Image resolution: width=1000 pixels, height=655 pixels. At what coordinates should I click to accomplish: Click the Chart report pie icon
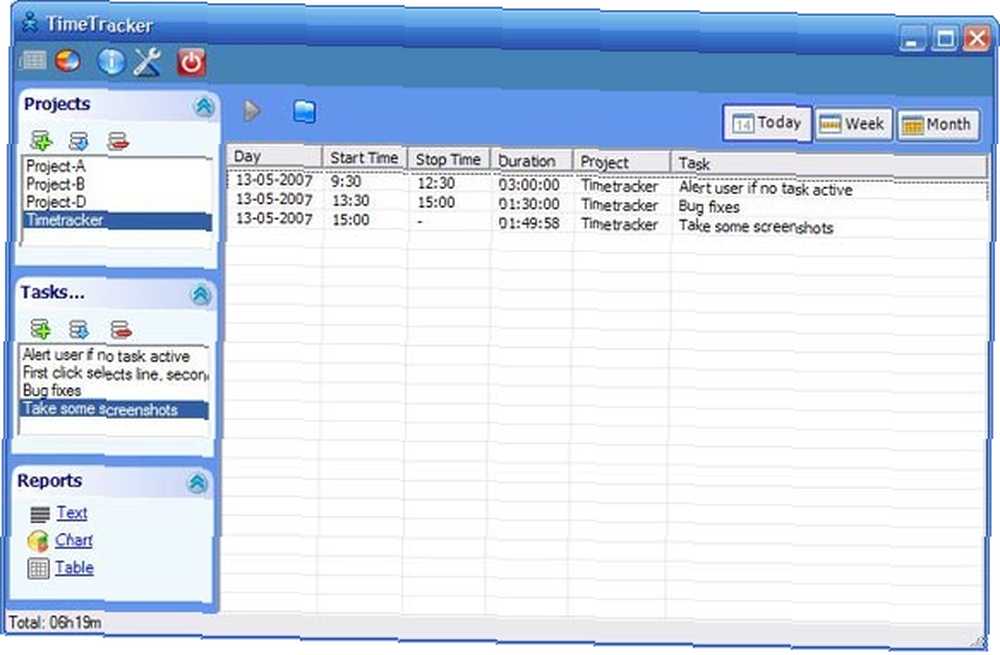click(38, 541)
